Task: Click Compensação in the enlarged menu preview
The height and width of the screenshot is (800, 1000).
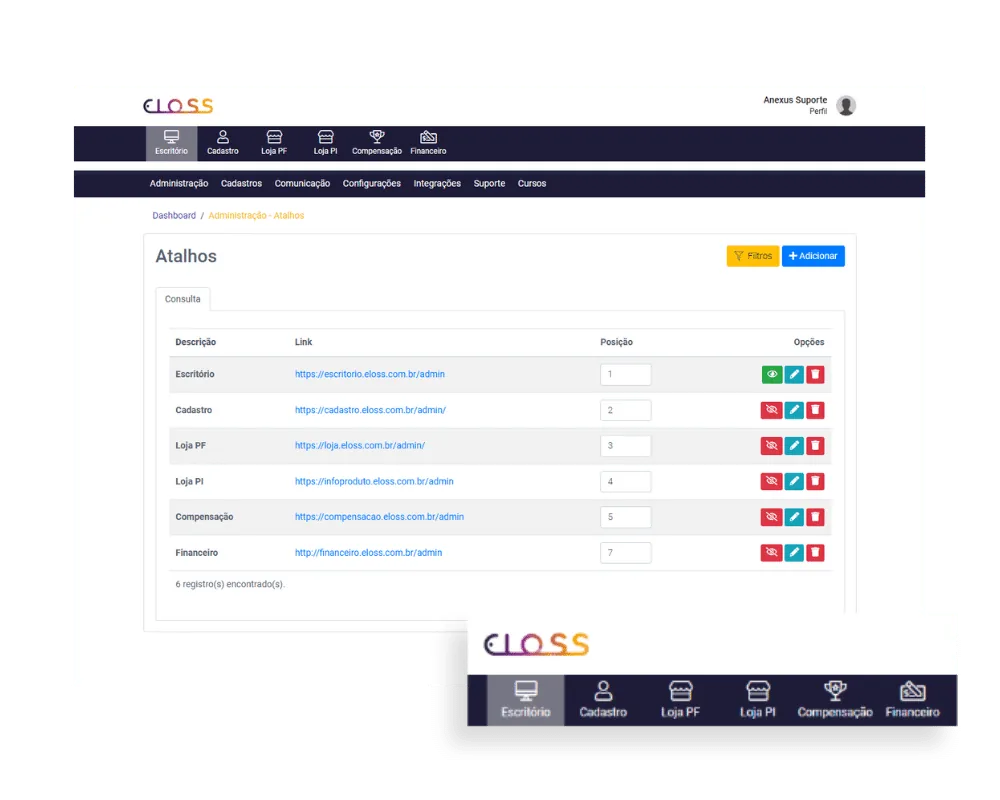Action: click(x=835, y=700)
